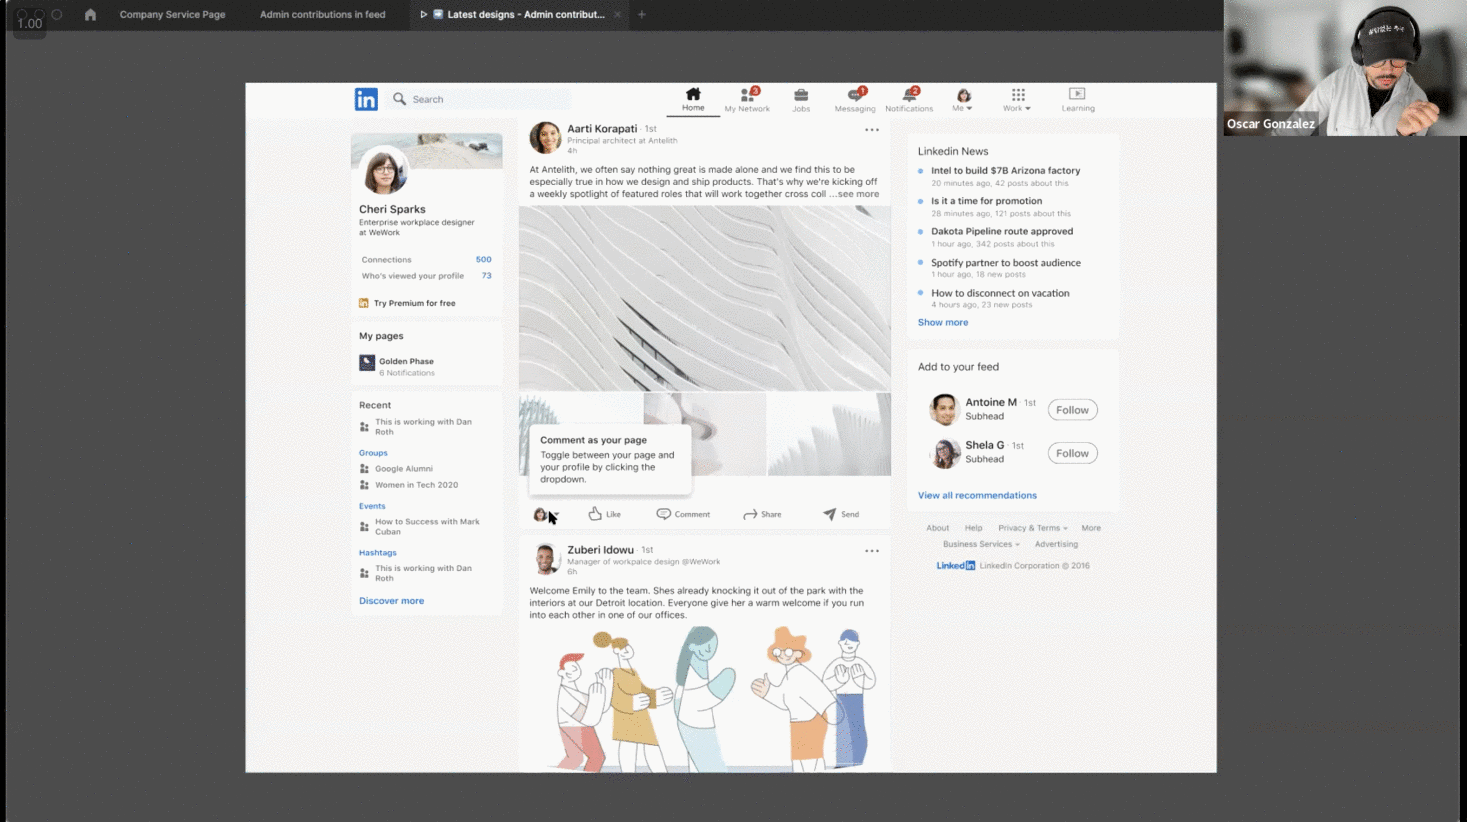Viewport: 1467px width, 822px height.
Task: Click Discover more in the sidebar
Action: pyautogui.click(x=391, y=601)
